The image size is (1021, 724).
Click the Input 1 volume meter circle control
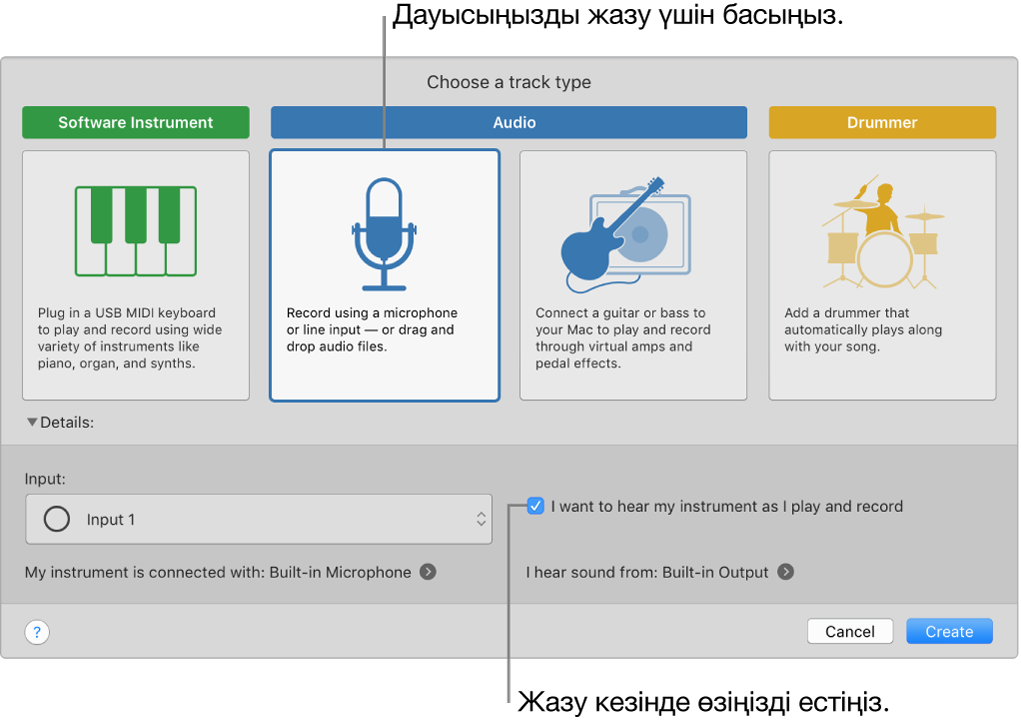pos(57,519)
